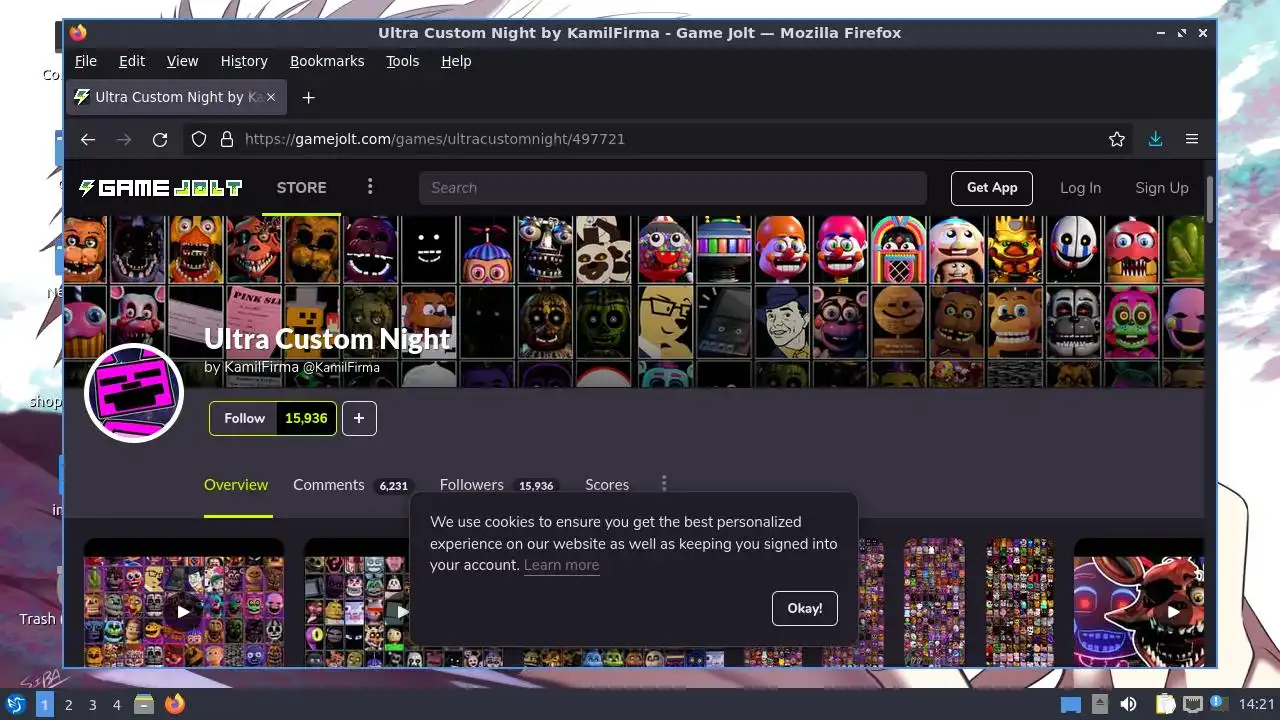Open the tracking protection shield icon
The height and width of the screenshot is (720, 1280).
pos(199,139)
